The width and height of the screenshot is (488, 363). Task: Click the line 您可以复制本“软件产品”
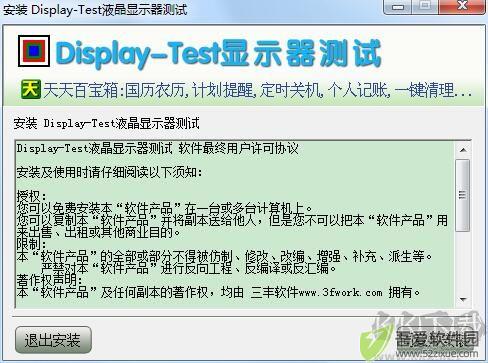coord(232,220)
